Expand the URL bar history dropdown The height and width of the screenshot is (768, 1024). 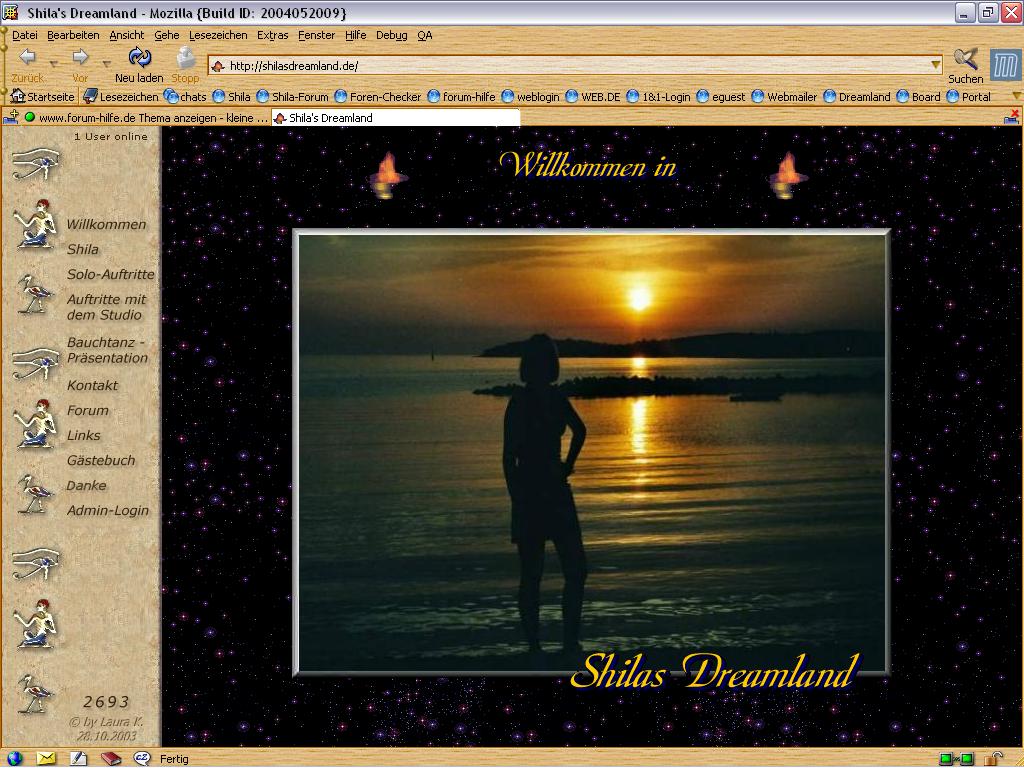point(936,66)
